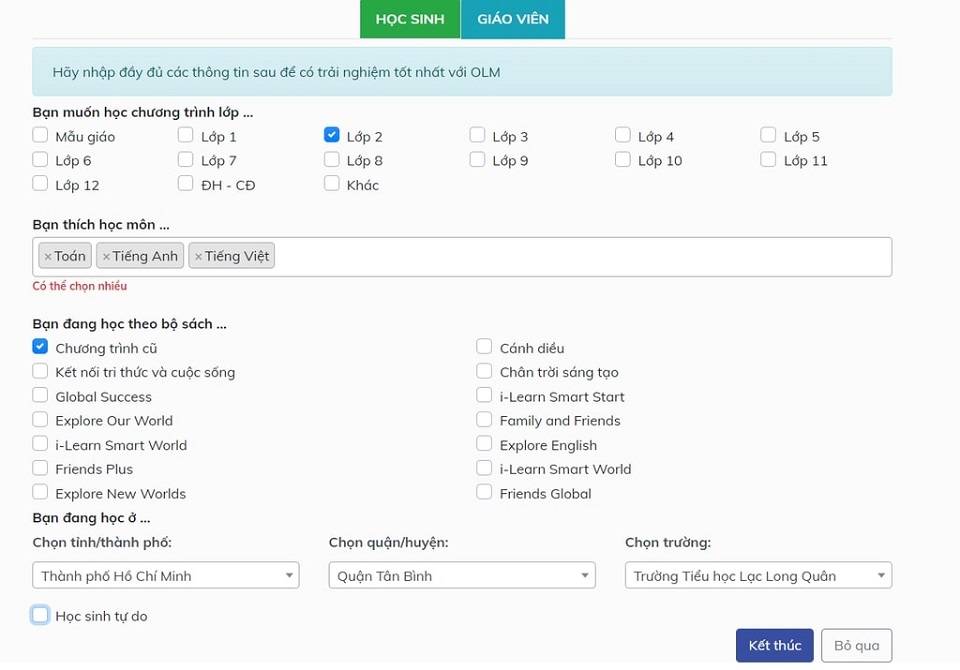Screen dimensions: 960x670
Task: Expand the quận/huyện dropdown
Action: tap(461, 576)
